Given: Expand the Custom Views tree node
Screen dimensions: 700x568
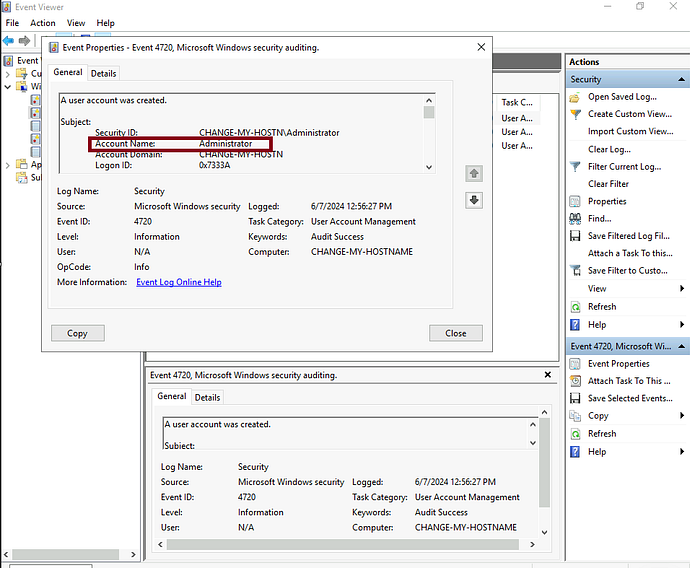Looking at the screenshot, I should pos(8,74).
